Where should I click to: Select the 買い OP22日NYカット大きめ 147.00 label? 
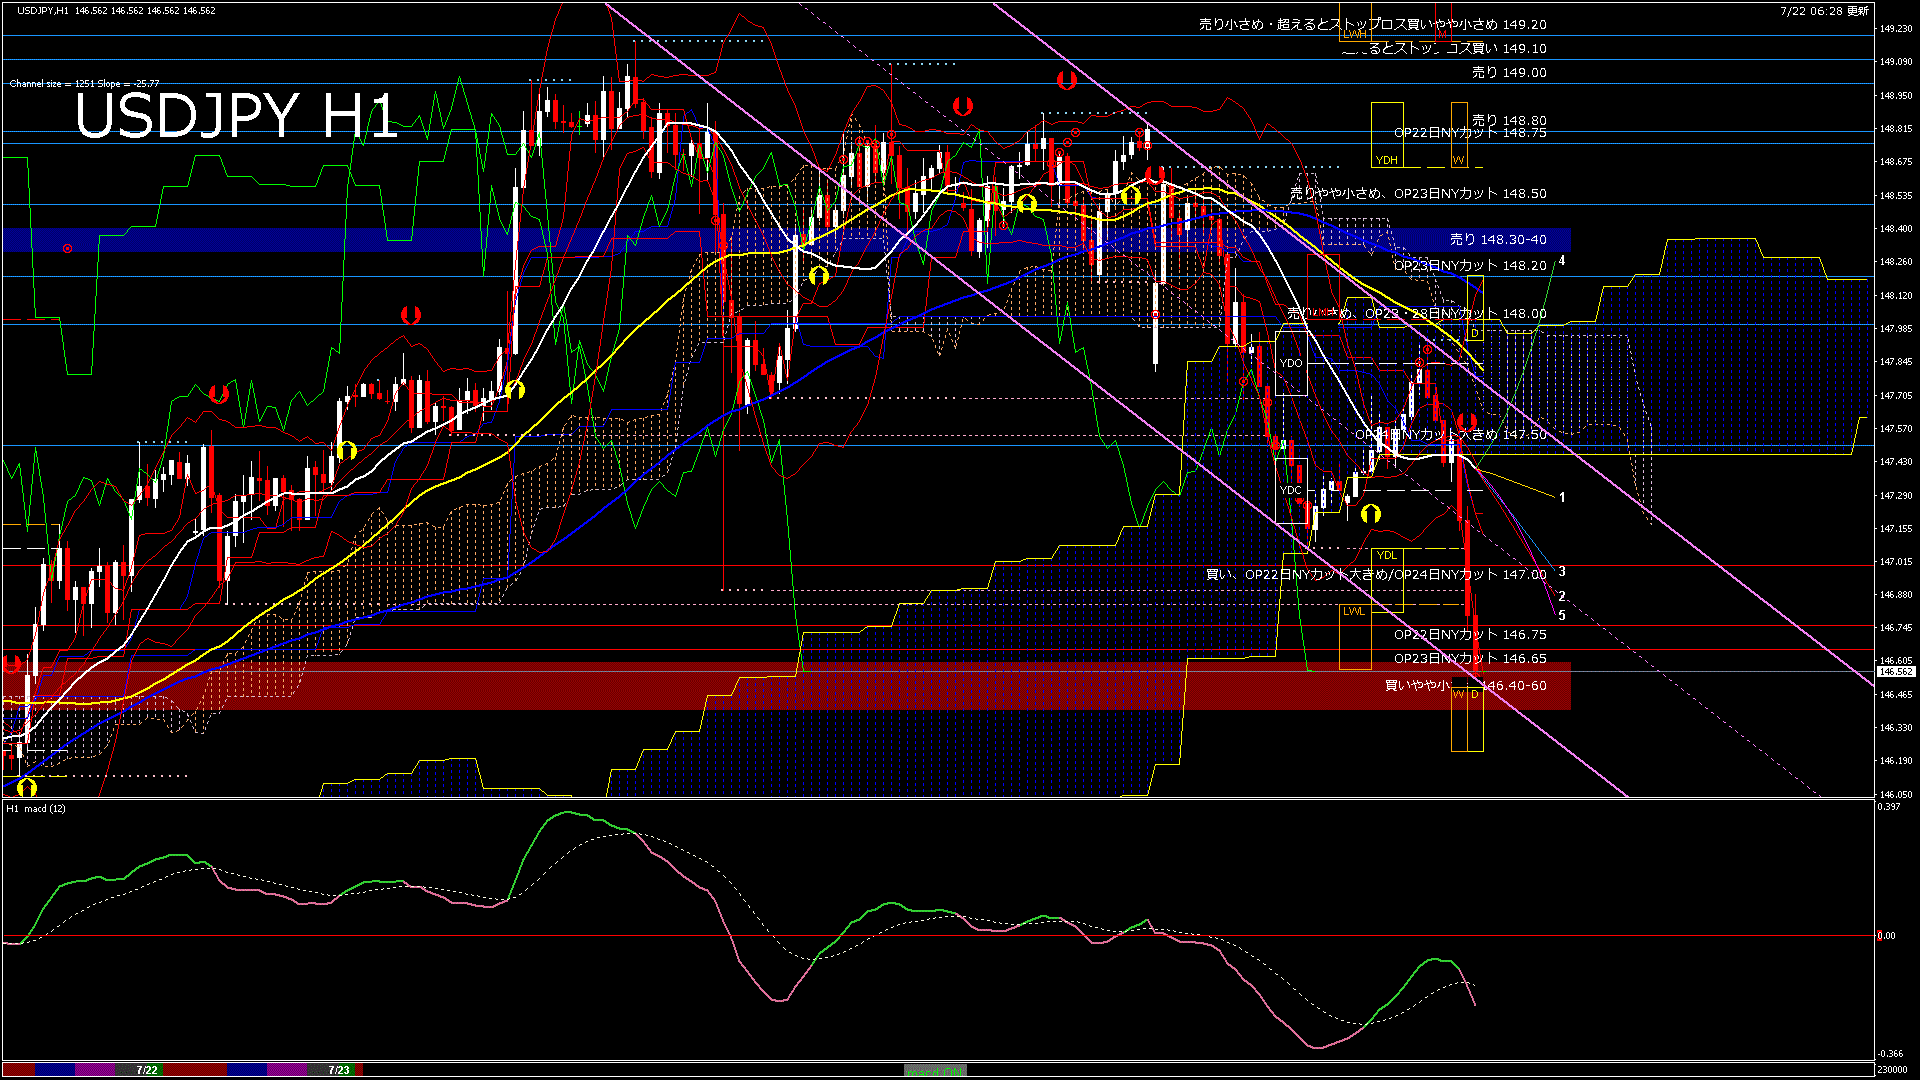point(1376,574)
